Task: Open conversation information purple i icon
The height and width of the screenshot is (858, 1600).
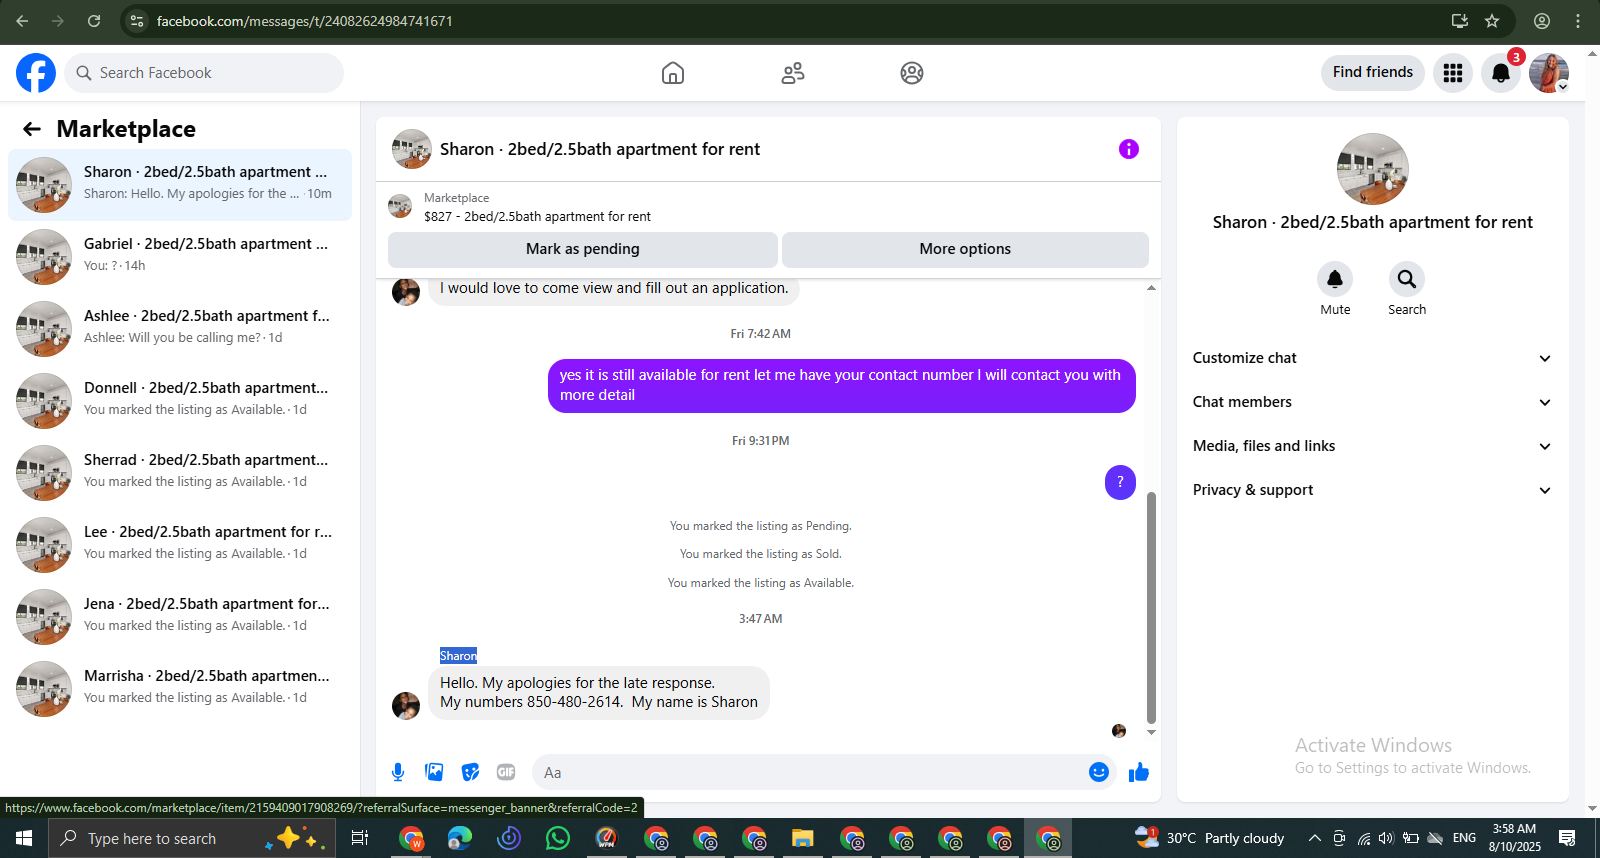Action: coord(1129,149)
